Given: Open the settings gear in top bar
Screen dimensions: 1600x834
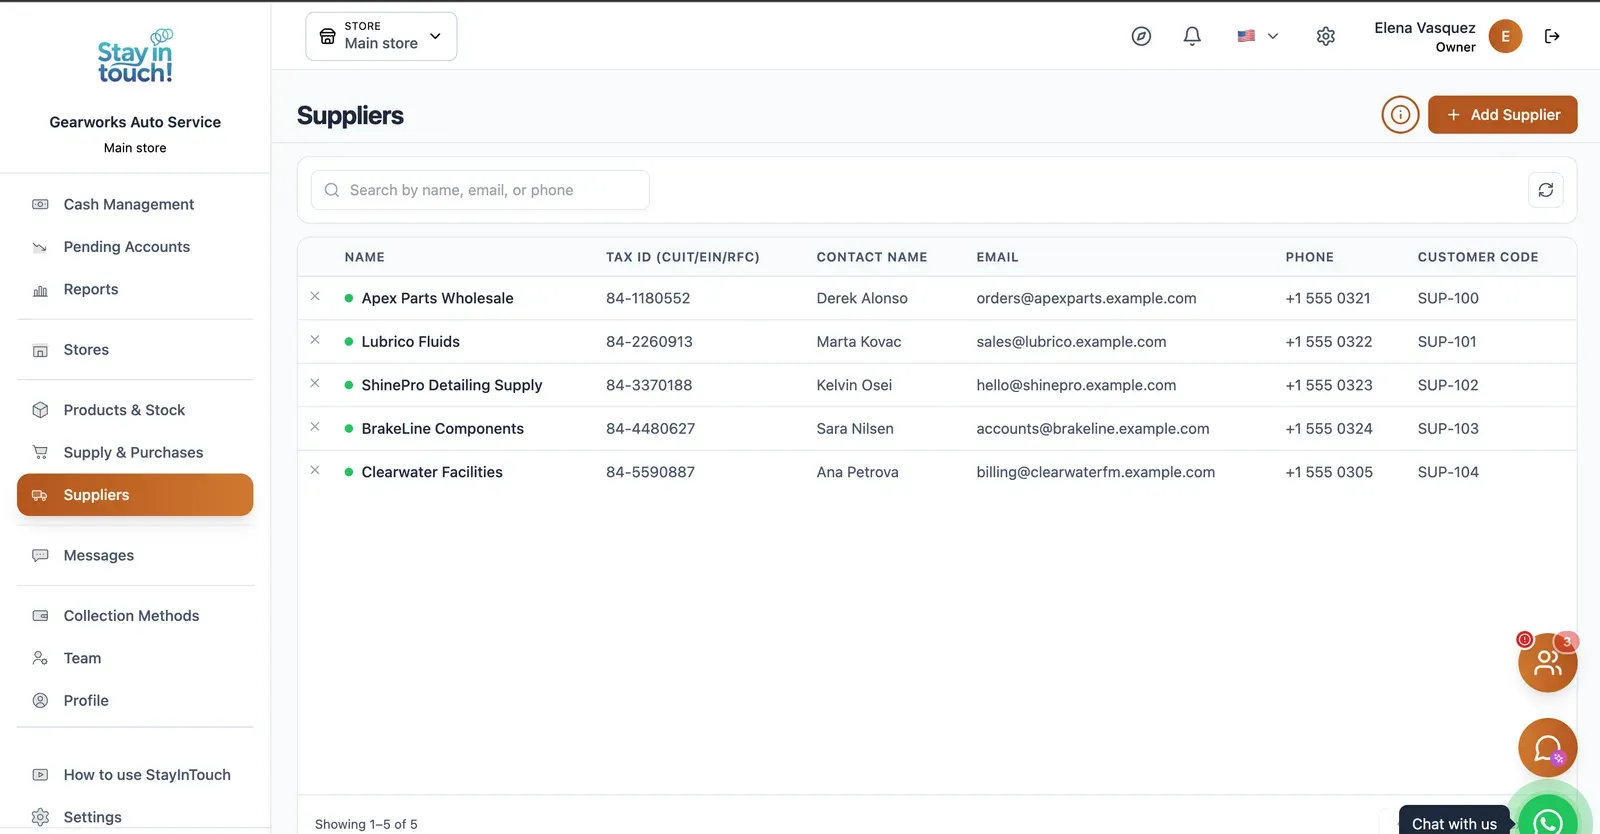Looking at the screenshot, I should coord(1326,36).
